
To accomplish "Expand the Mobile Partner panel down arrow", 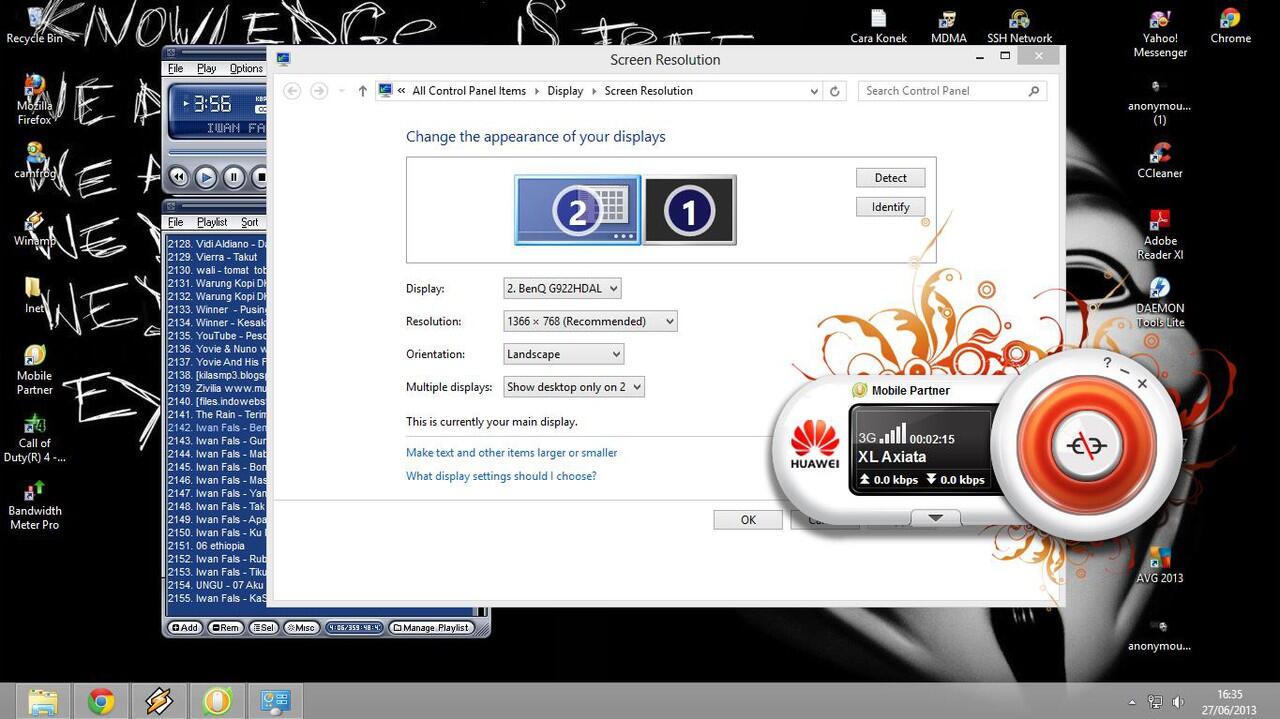I will tap(936, 517).
